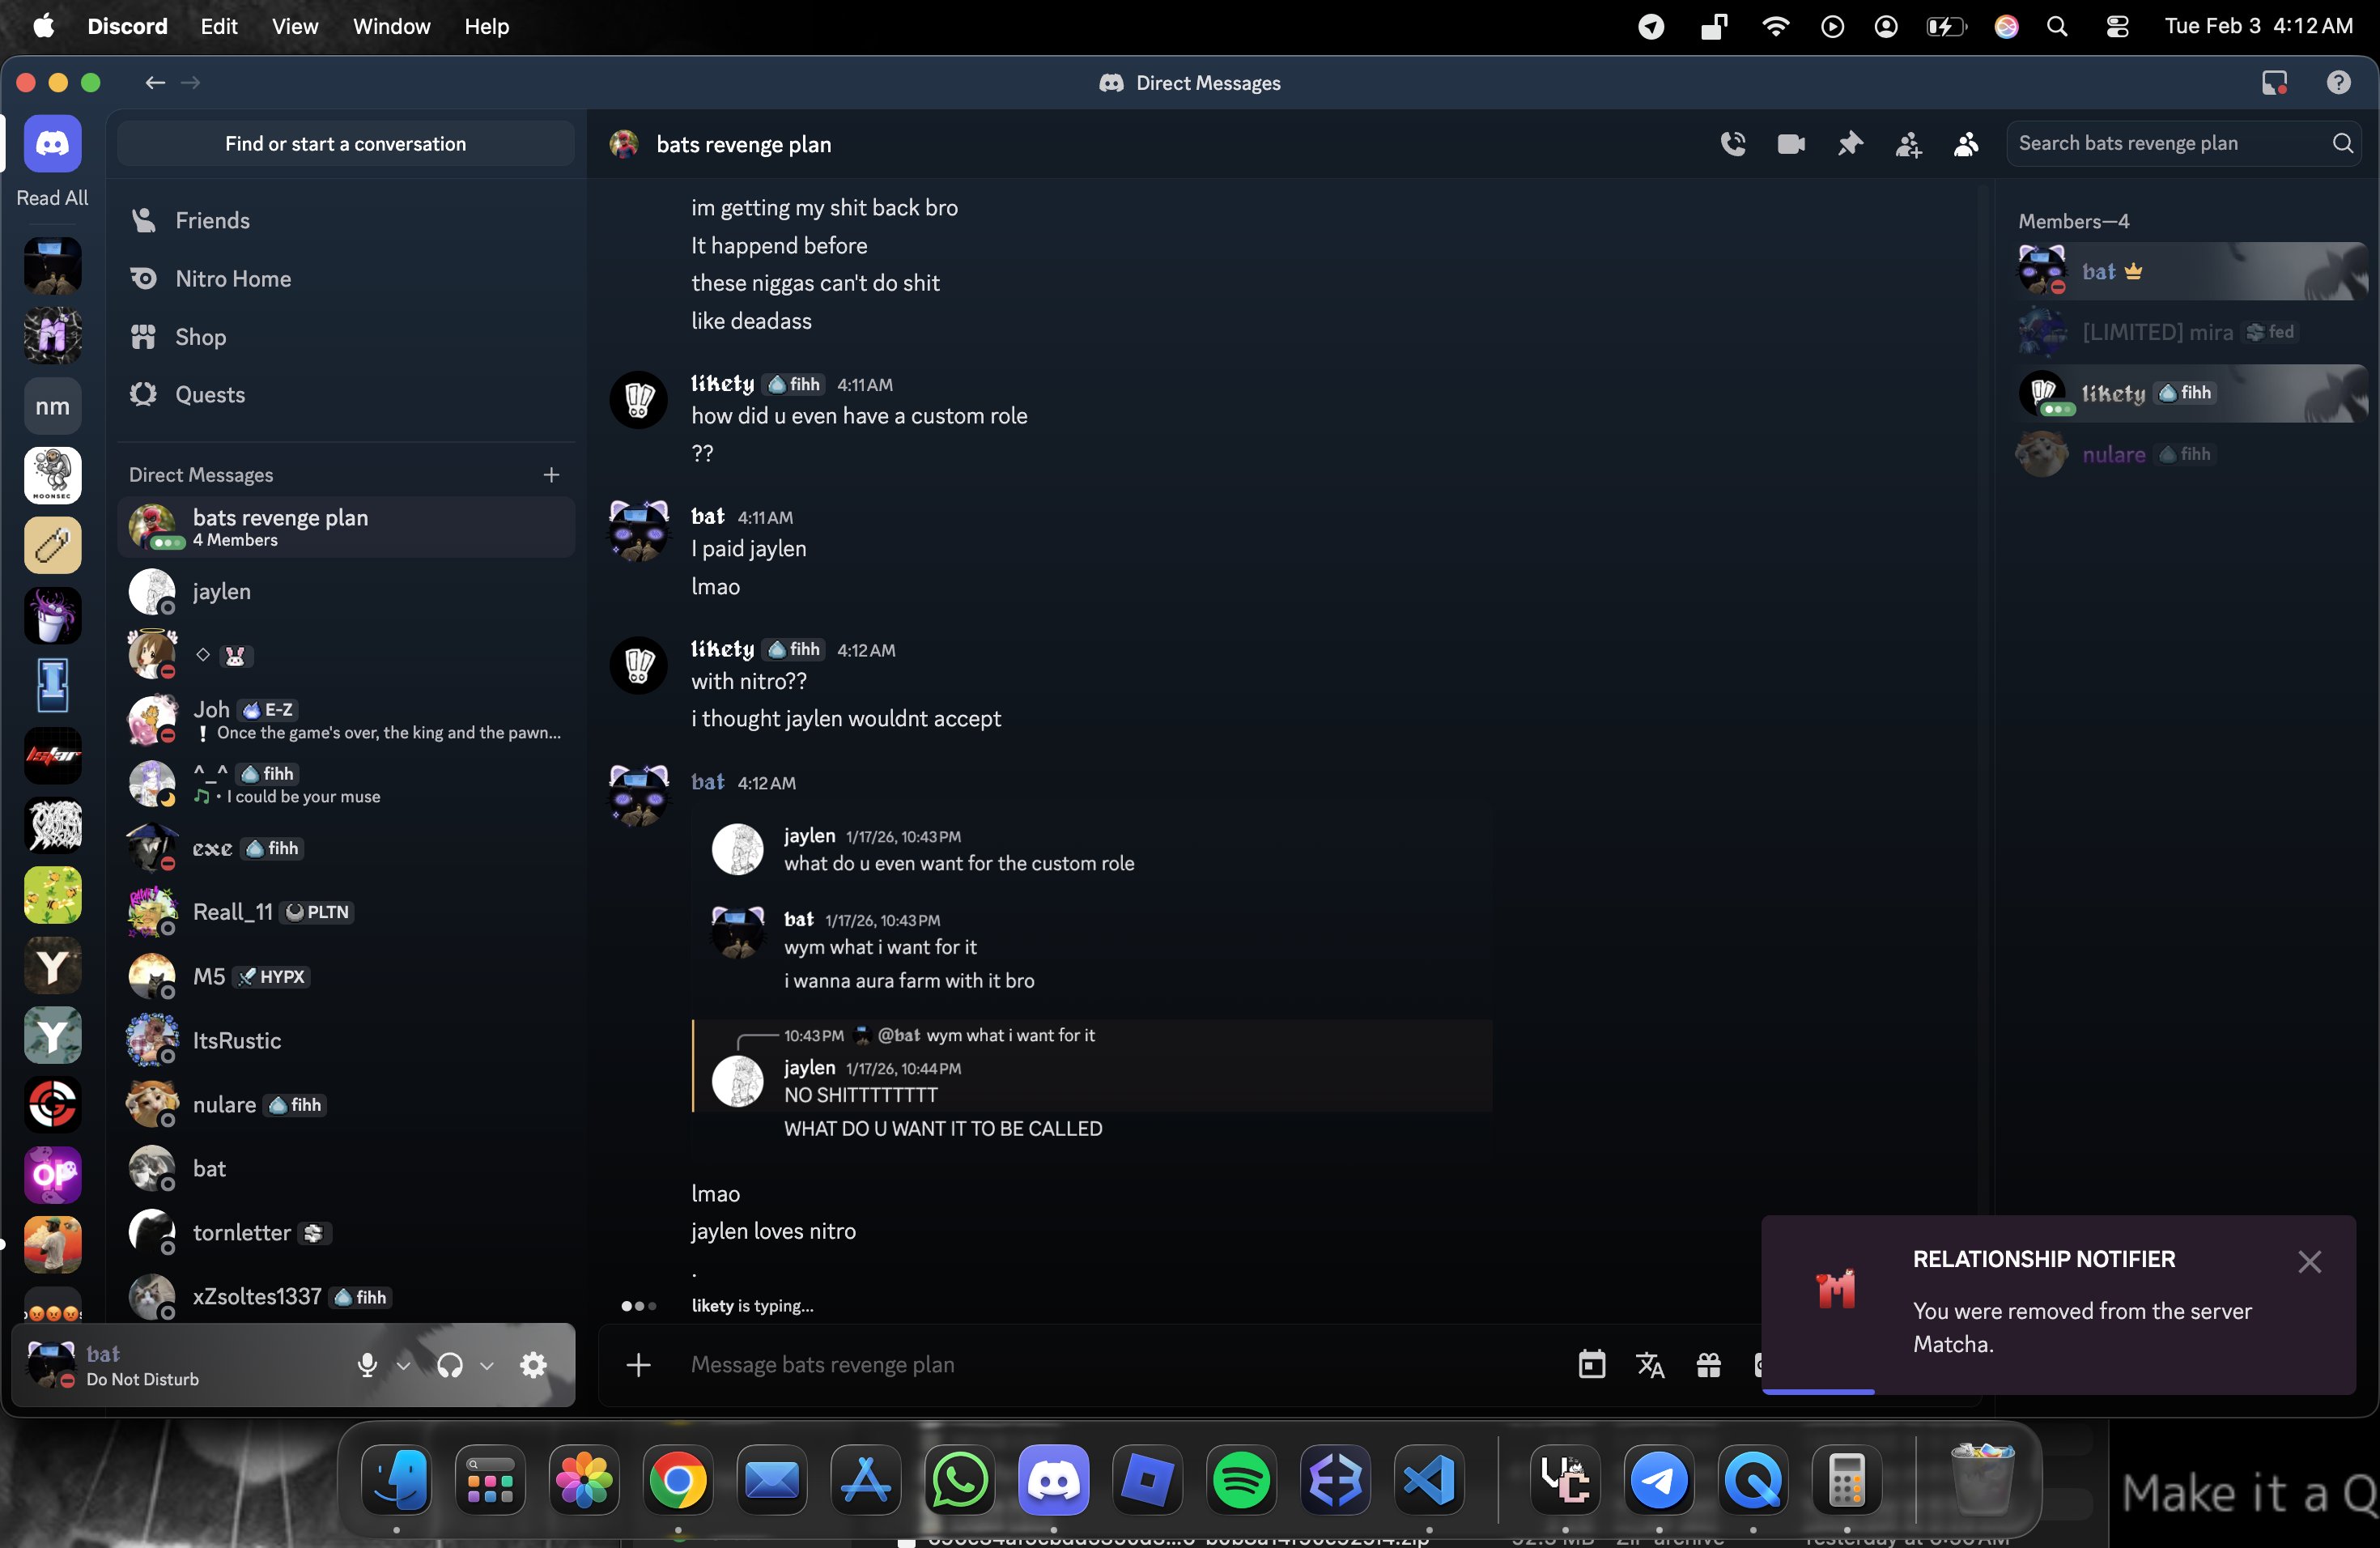Open the calendar icon in message bar
Image resolution: width=2380 pixels, height=1548 pixels.
tap(1592, 1365)
